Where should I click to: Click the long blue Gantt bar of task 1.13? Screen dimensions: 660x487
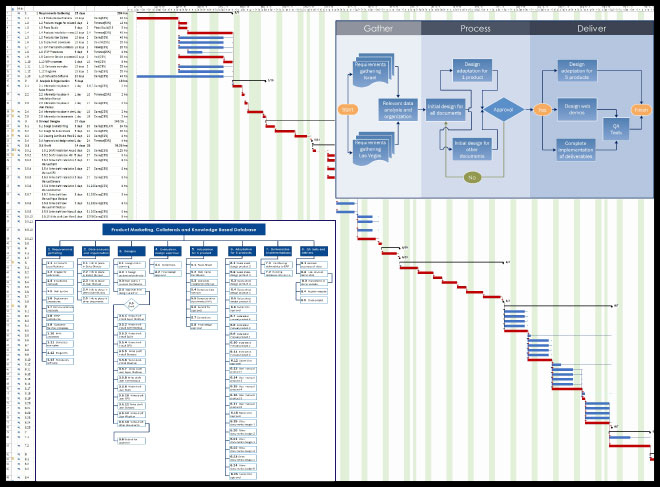(x=180, y=76)
